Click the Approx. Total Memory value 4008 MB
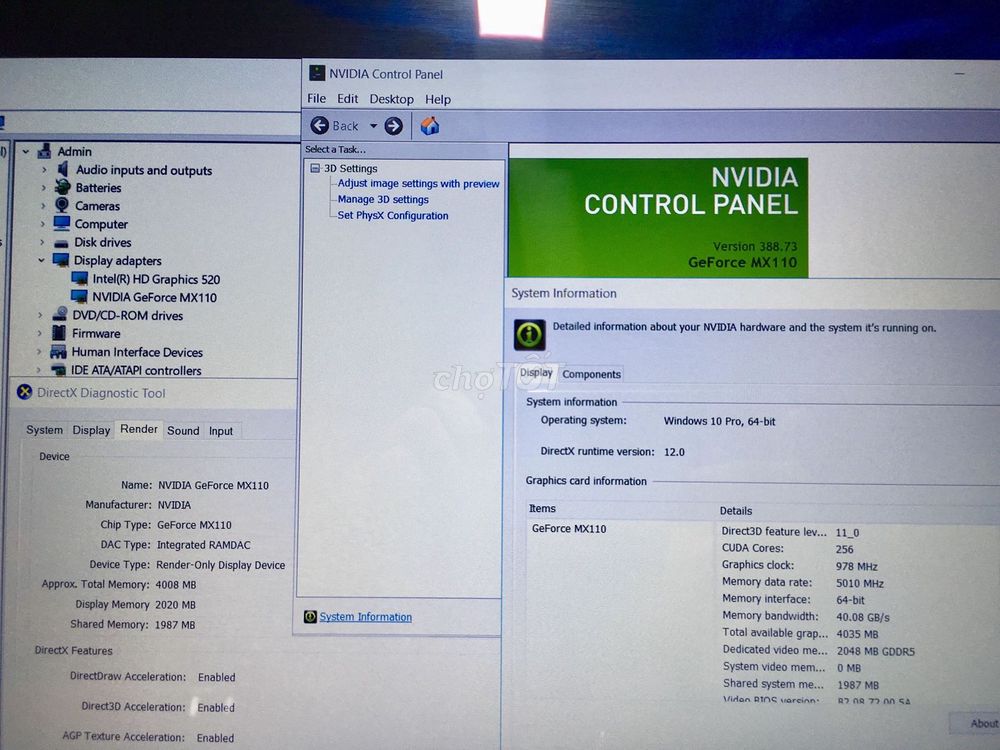1000x750 pixels. 175,585
